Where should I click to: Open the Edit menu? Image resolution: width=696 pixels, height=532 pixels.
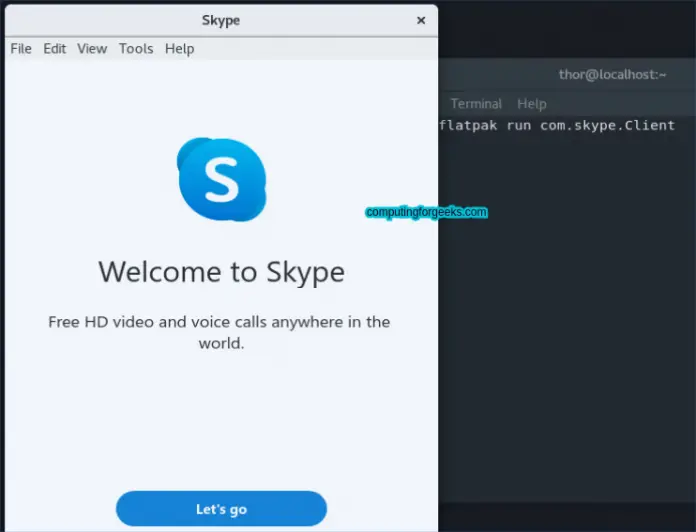(54, 48)
